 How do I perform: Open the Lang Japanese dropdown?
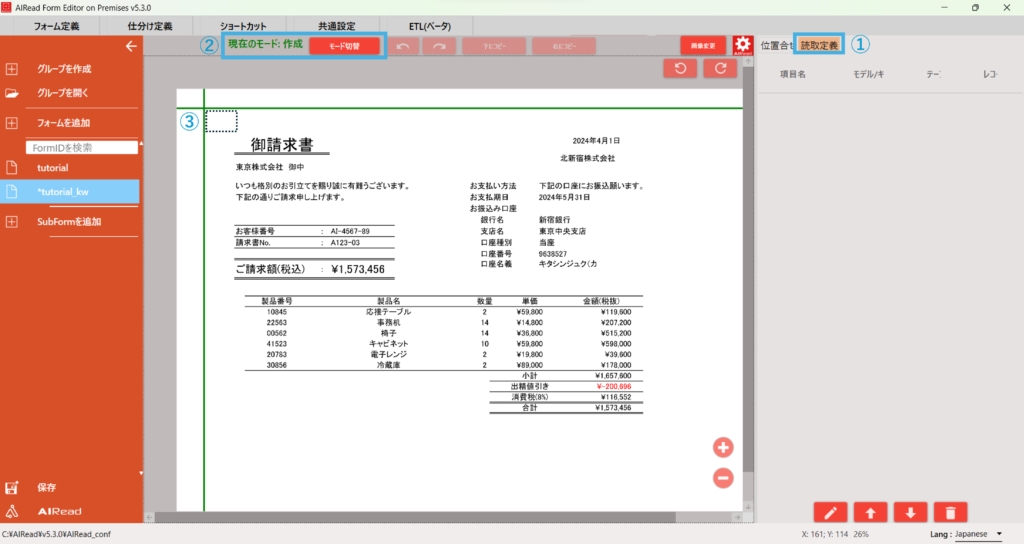tap(978, 534)
